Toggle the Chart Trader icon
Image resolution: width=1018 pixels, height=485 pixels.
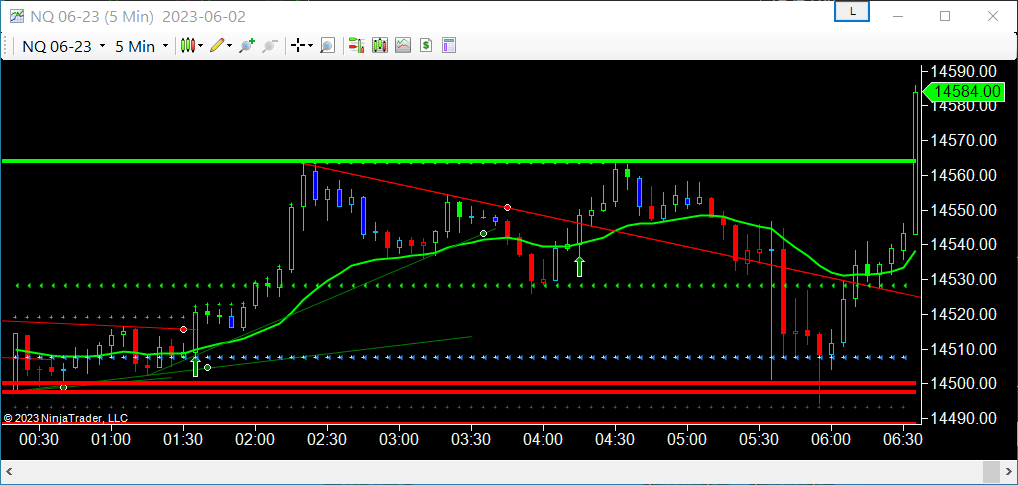356,45
